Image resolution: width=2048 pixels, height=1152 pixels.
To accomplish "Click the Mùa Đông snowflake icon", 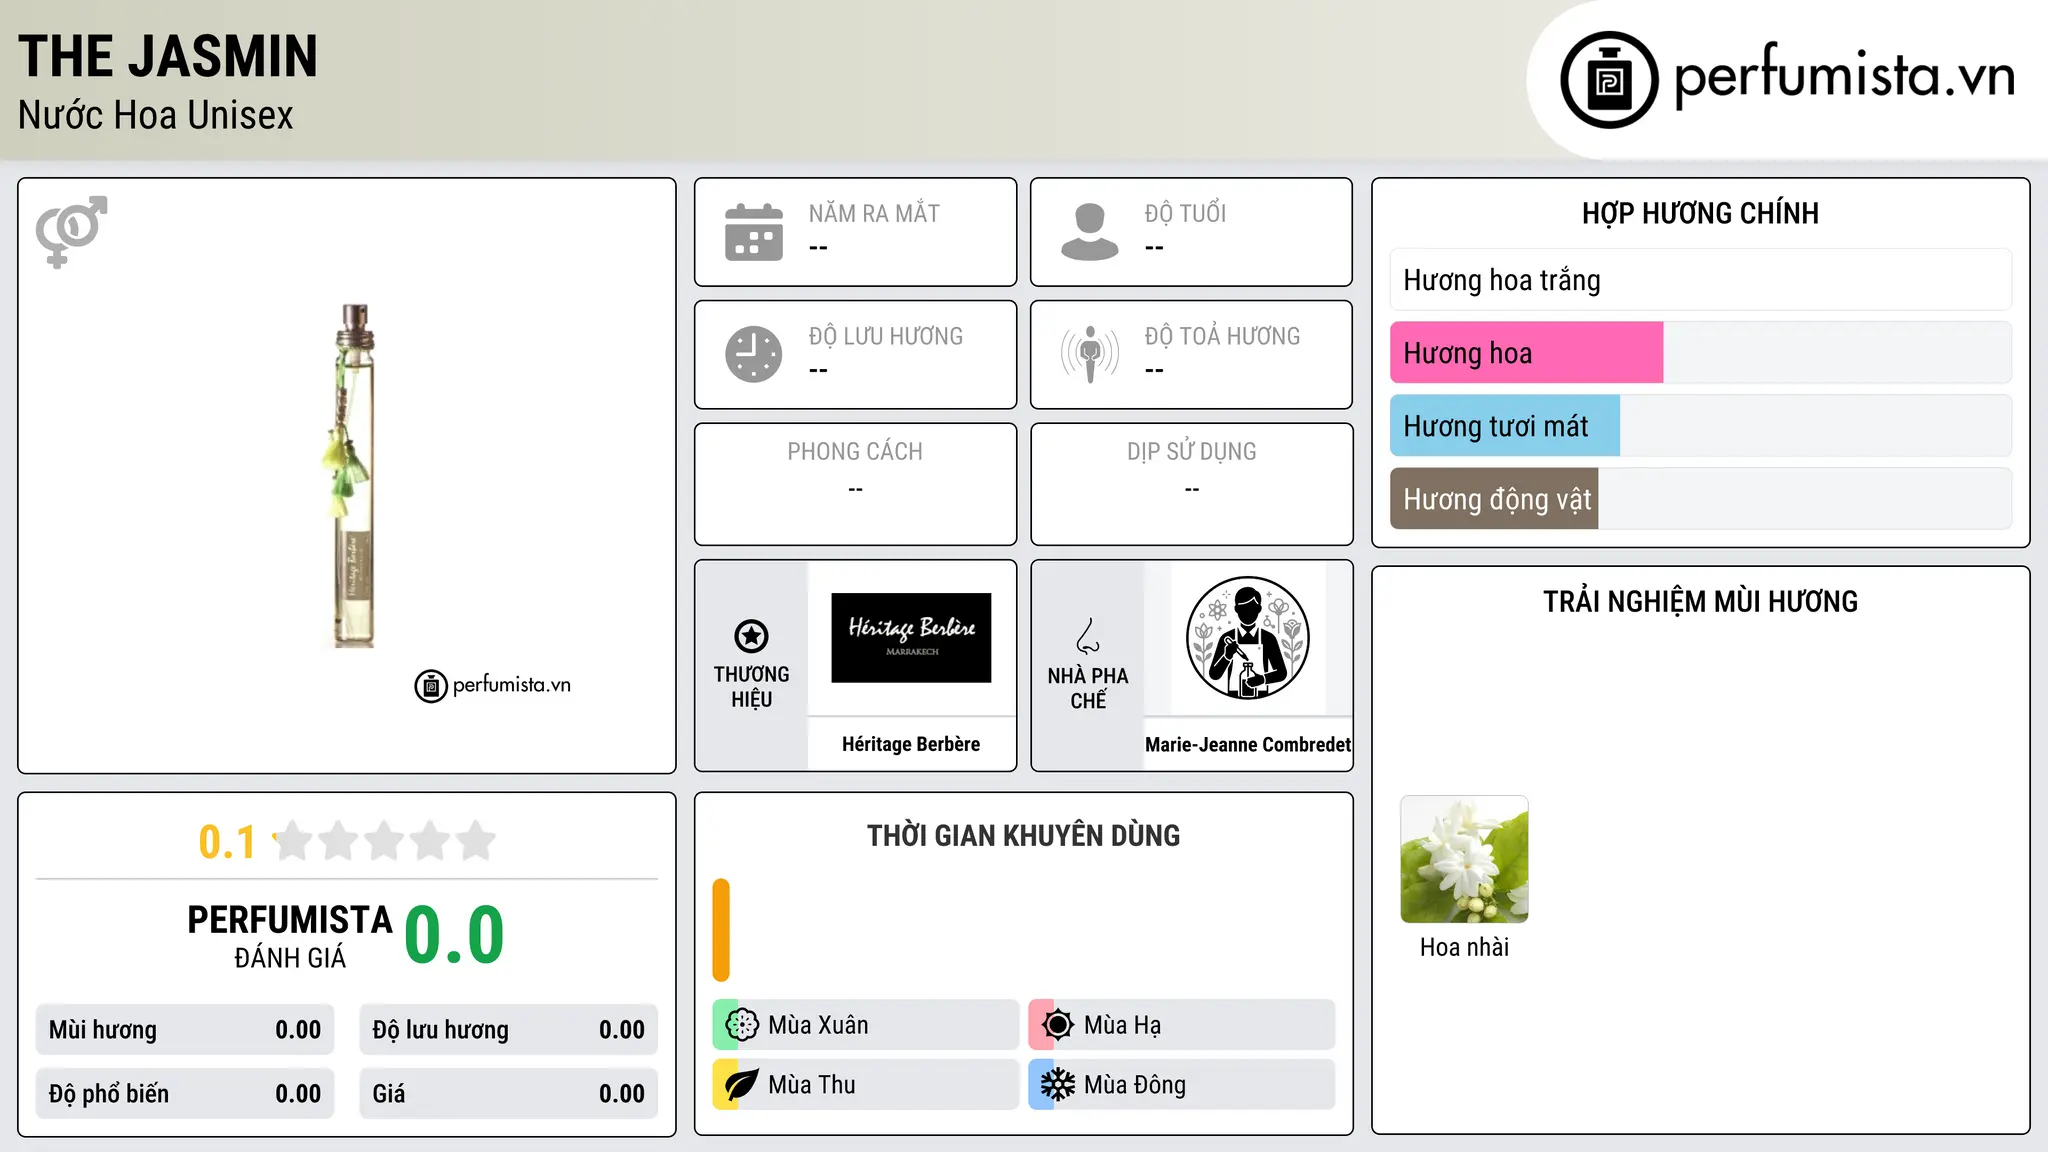I will coord(1058,1085).
